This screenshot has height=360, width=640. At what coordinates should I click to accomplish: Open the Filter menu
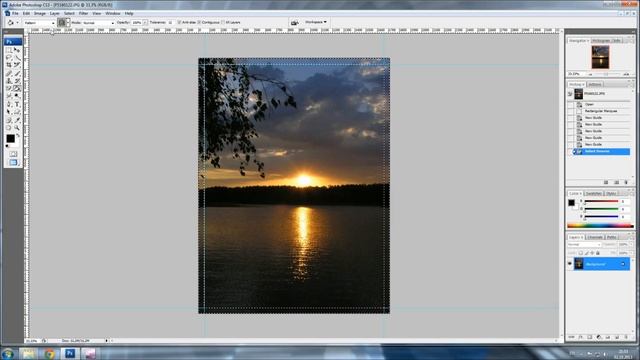(x=83, y=13)
